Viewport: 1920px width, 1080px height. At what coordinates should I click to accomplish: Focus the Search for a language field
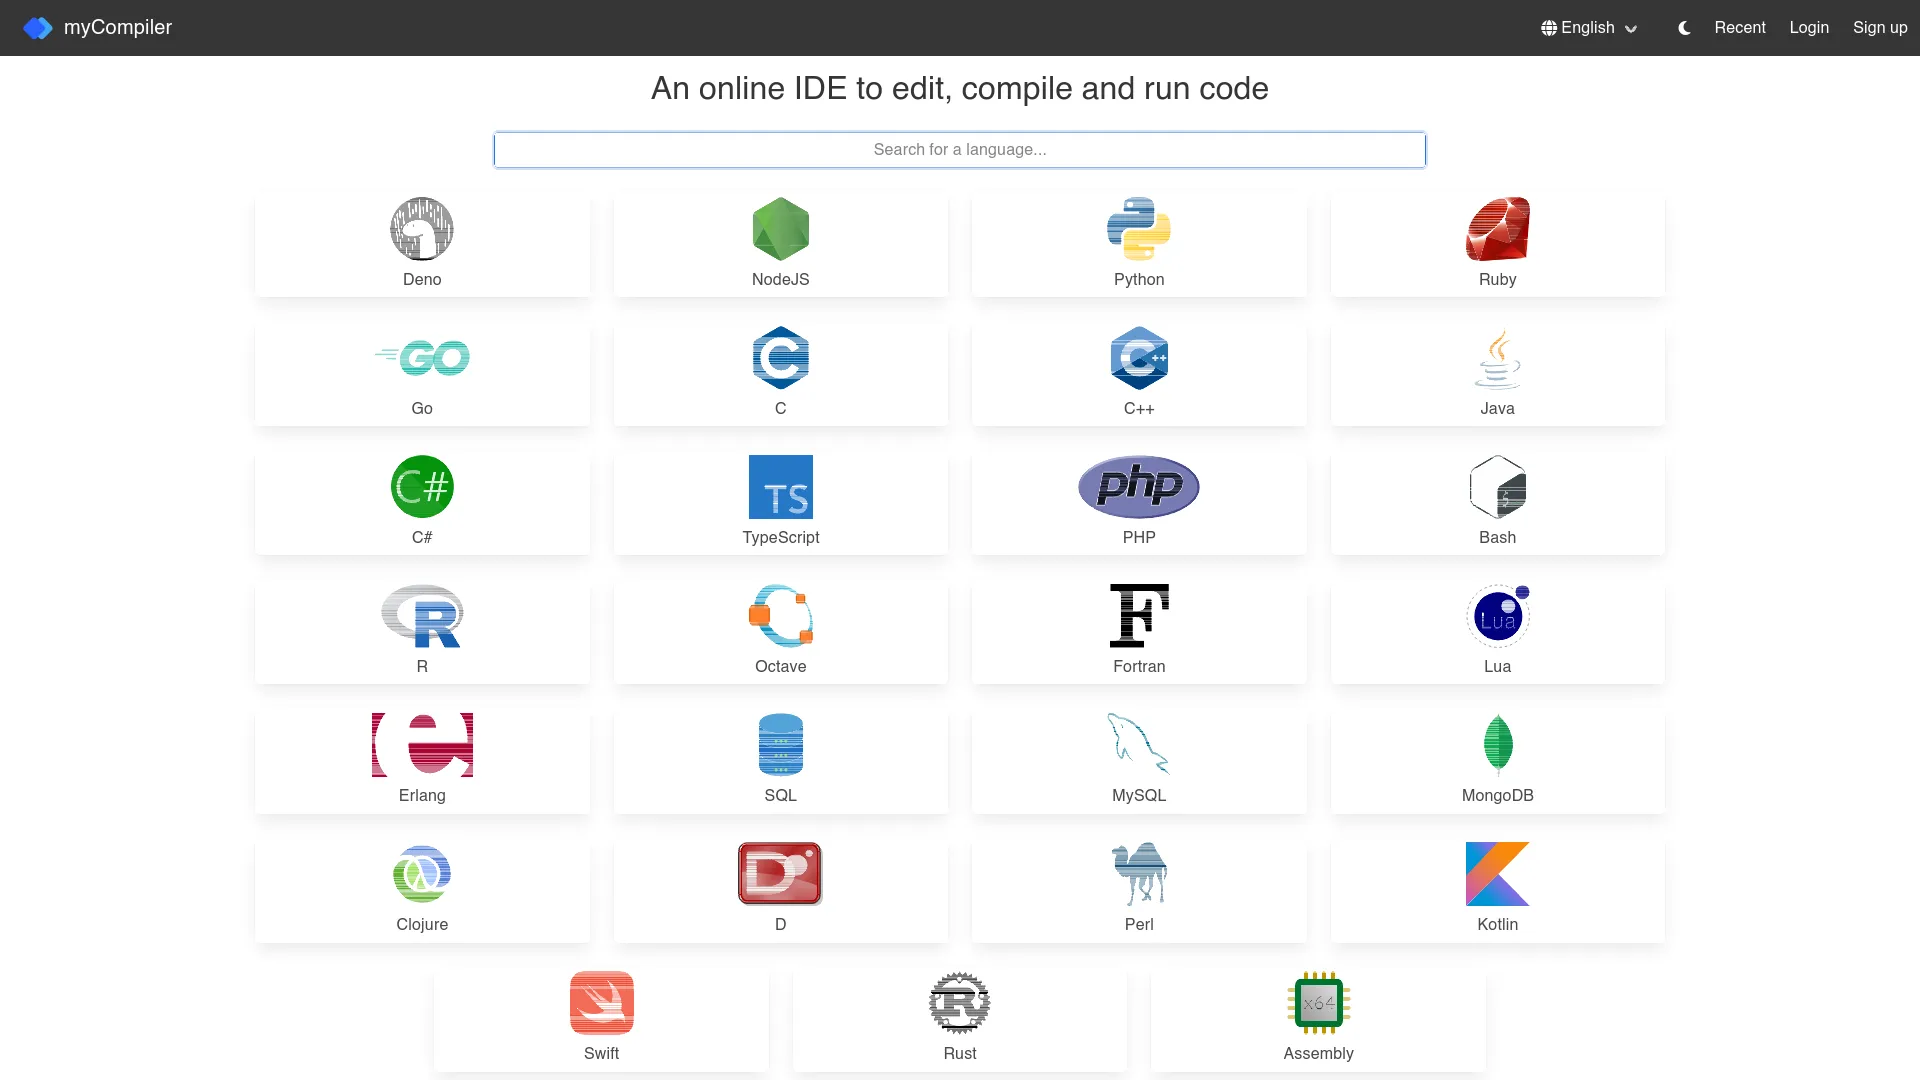[x=960, y=150]
